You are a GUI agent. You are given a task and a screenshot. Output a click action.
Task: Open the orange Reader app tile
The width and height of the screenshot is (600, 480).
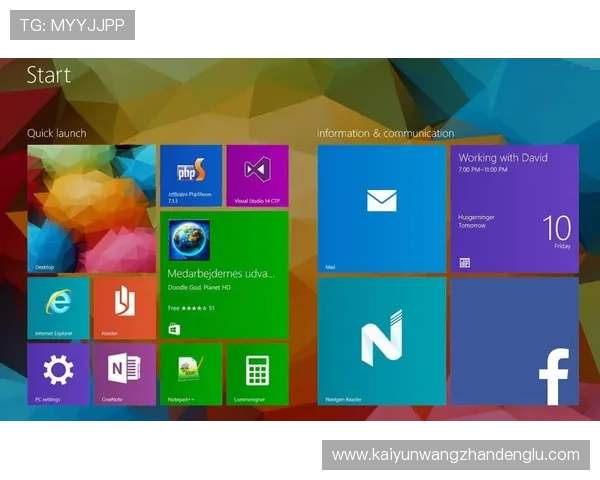124,307
